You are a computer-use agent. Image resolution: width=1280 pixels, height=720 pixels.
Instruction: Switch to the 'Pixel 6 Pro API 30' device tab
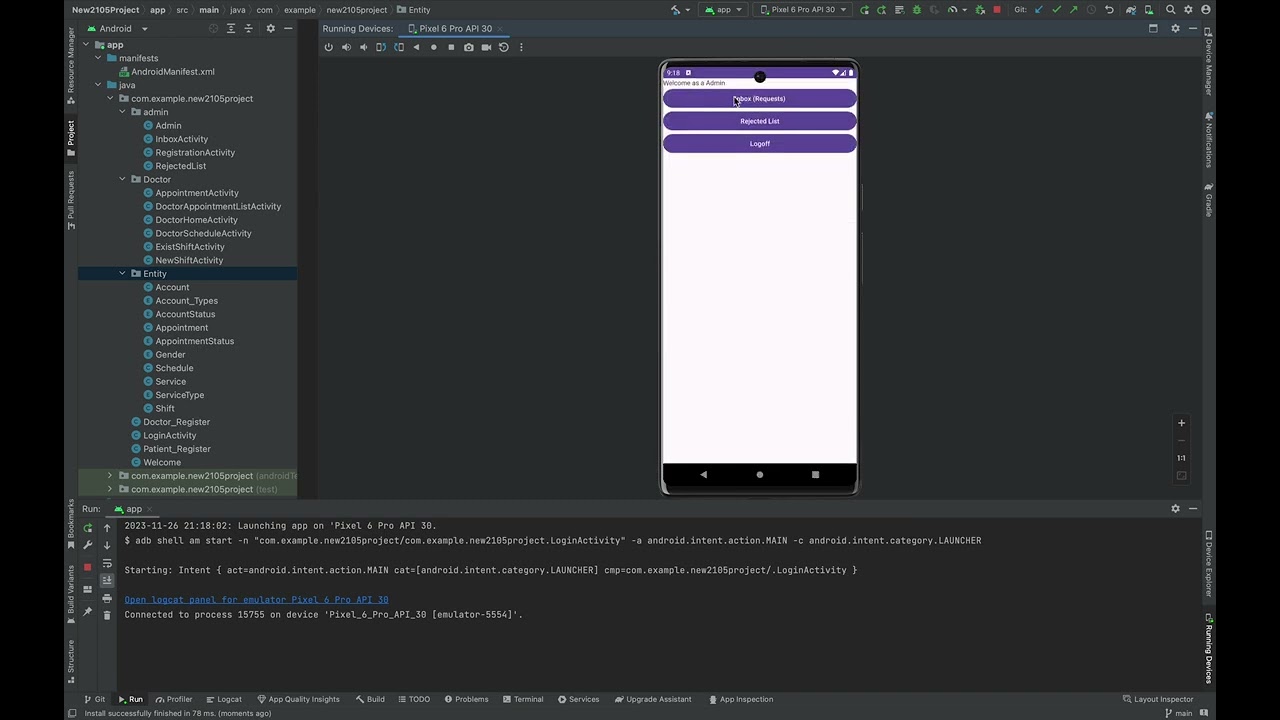coord(455,28)
